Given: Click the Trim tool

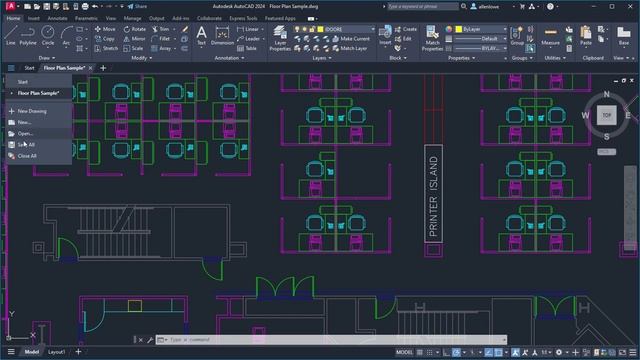Looking at the screenshot, I should tap(160, 29).
